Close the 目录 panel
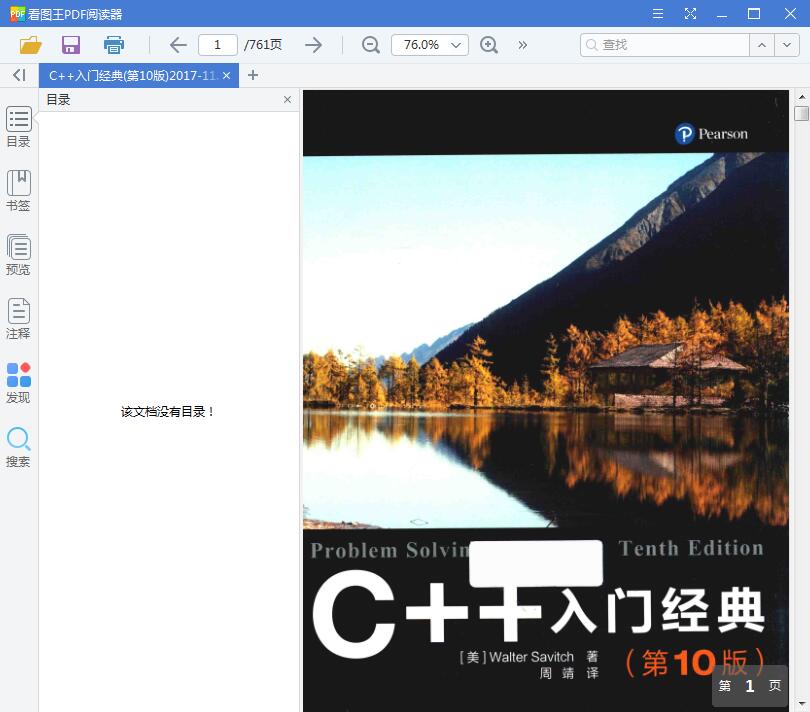 click(287, 100)
